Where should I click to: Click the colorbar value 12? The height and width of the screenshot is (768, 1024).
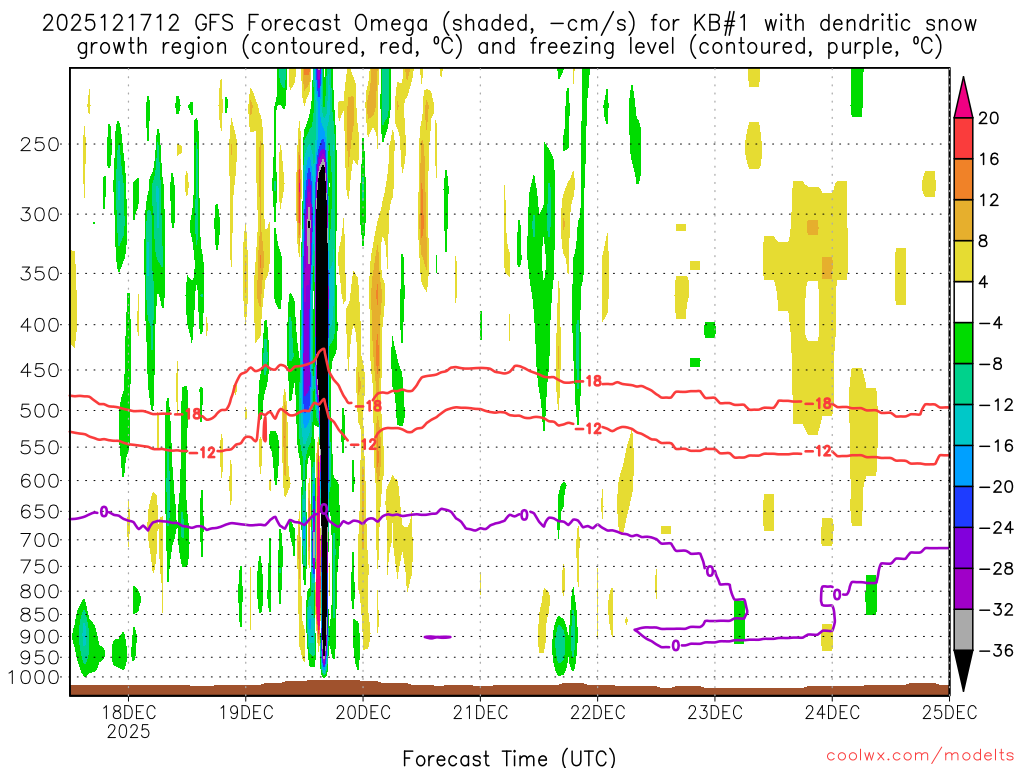coord(989,200)
